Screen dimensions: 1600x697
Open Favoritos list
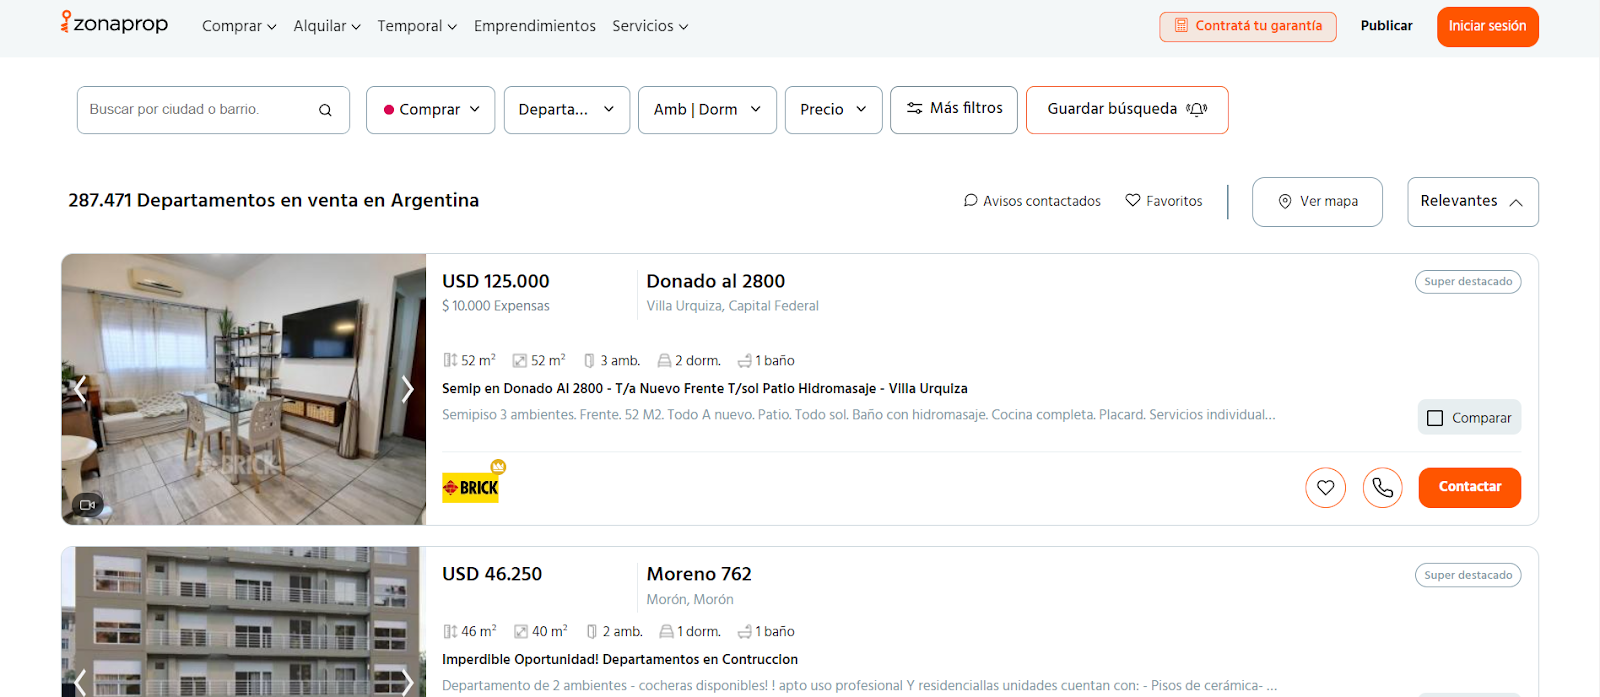tap(1164, 201)
